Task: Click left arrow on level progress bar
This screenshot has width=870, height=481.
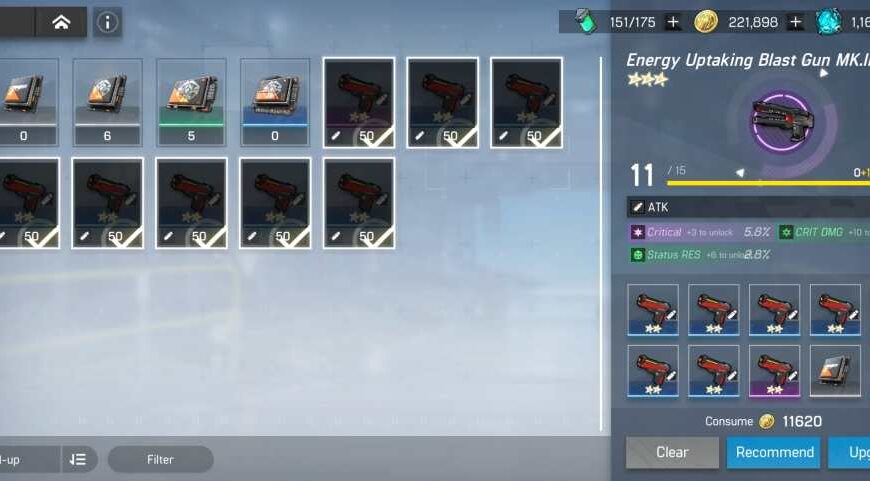Action: click(740, 173)
